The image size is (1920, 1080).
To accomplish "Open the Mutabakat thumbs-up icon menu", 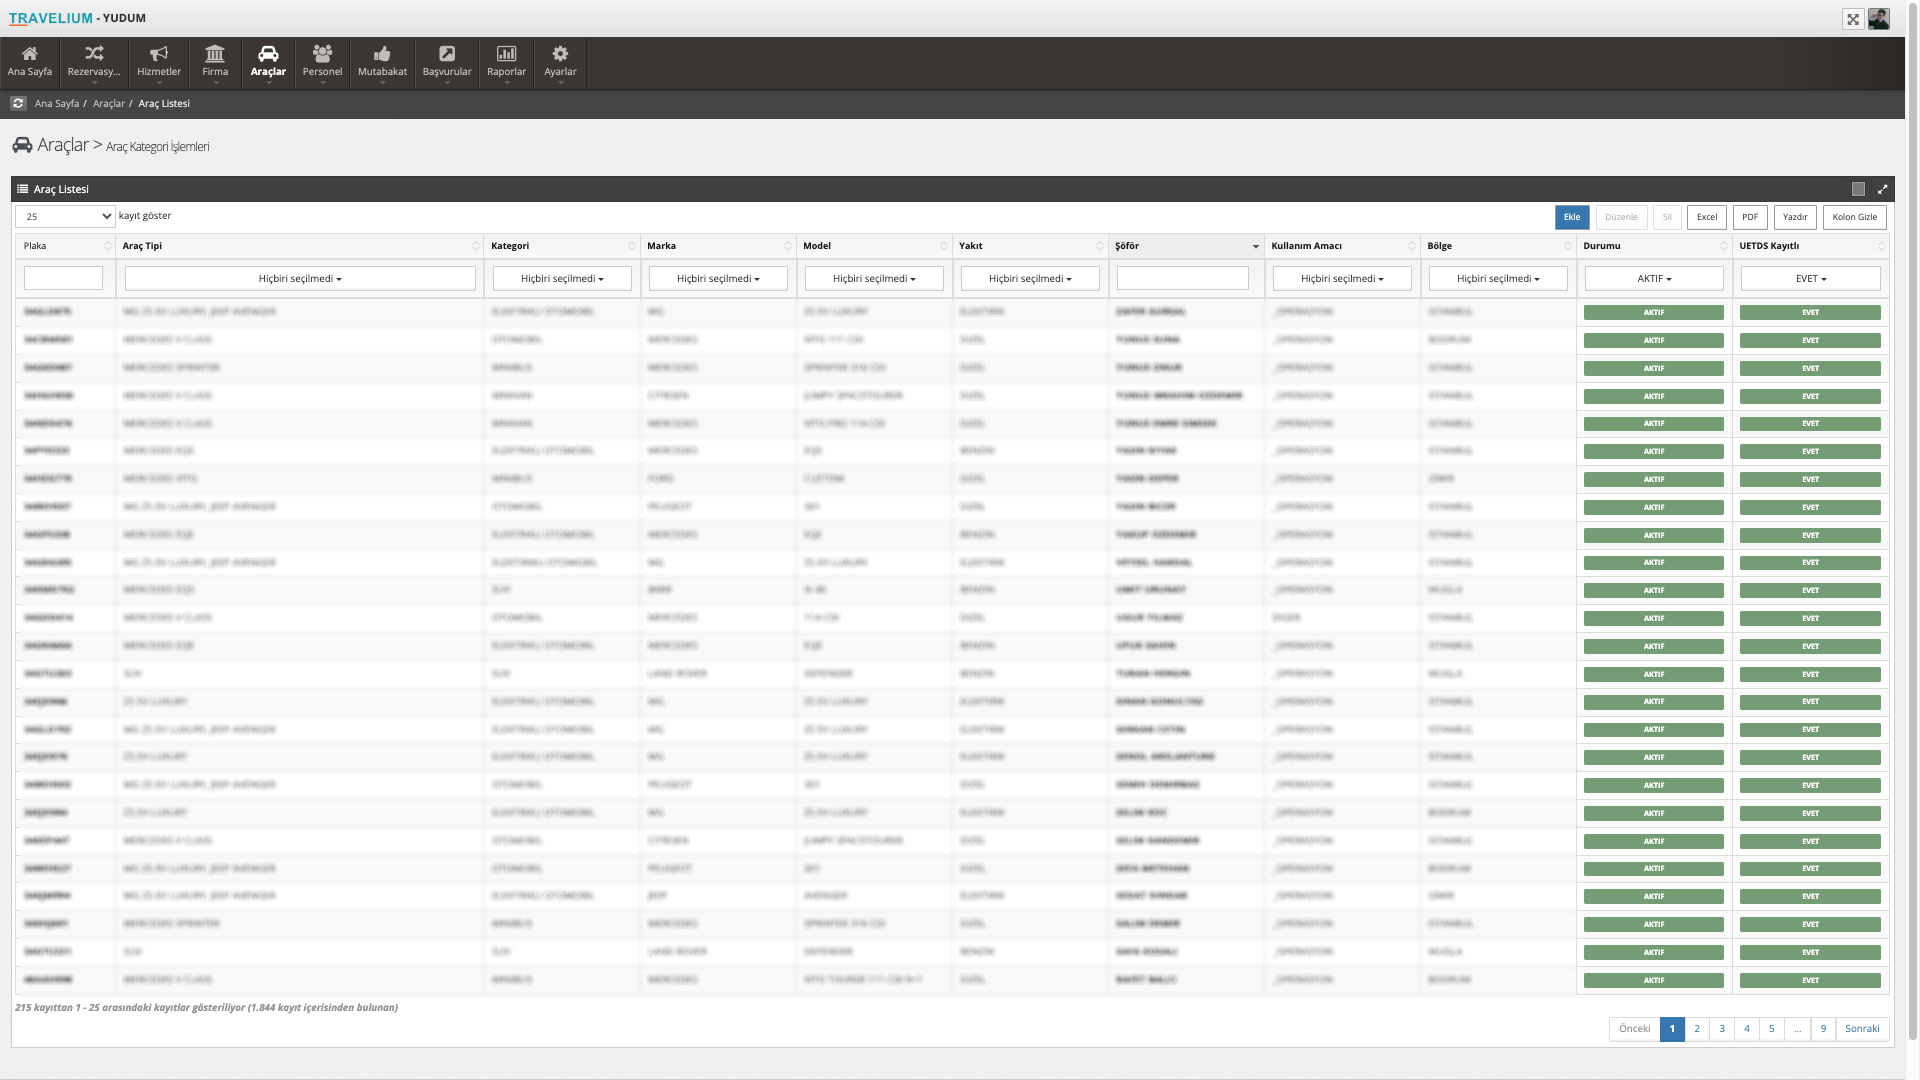I will [382, 61].
